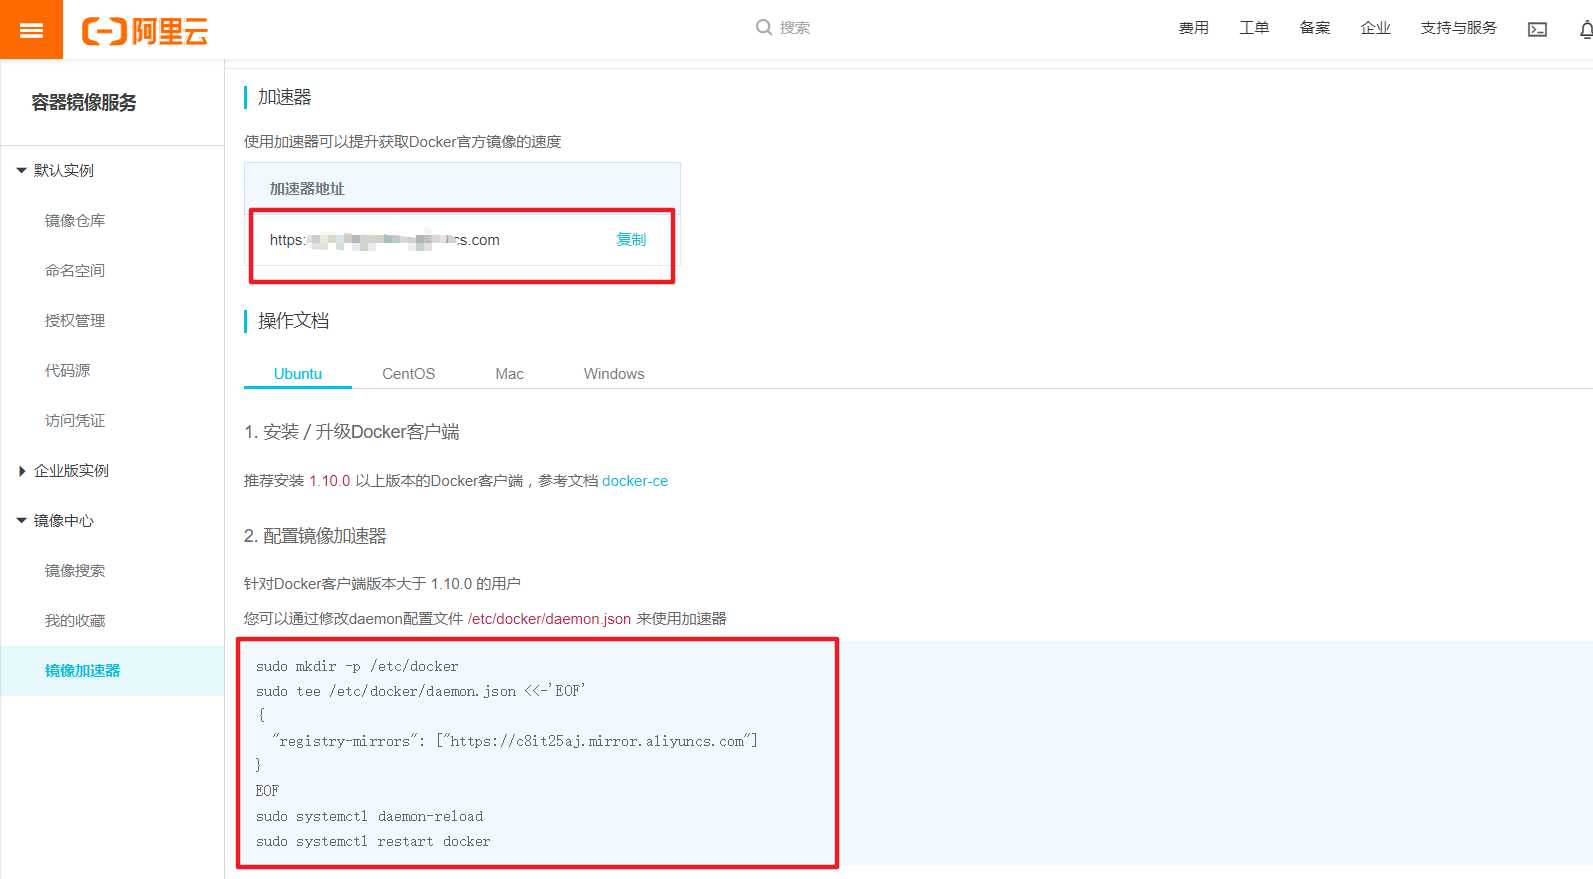Click the 搜索 search input field
This screenshot has width=1593, height=879.
click(x=795, y=28)
